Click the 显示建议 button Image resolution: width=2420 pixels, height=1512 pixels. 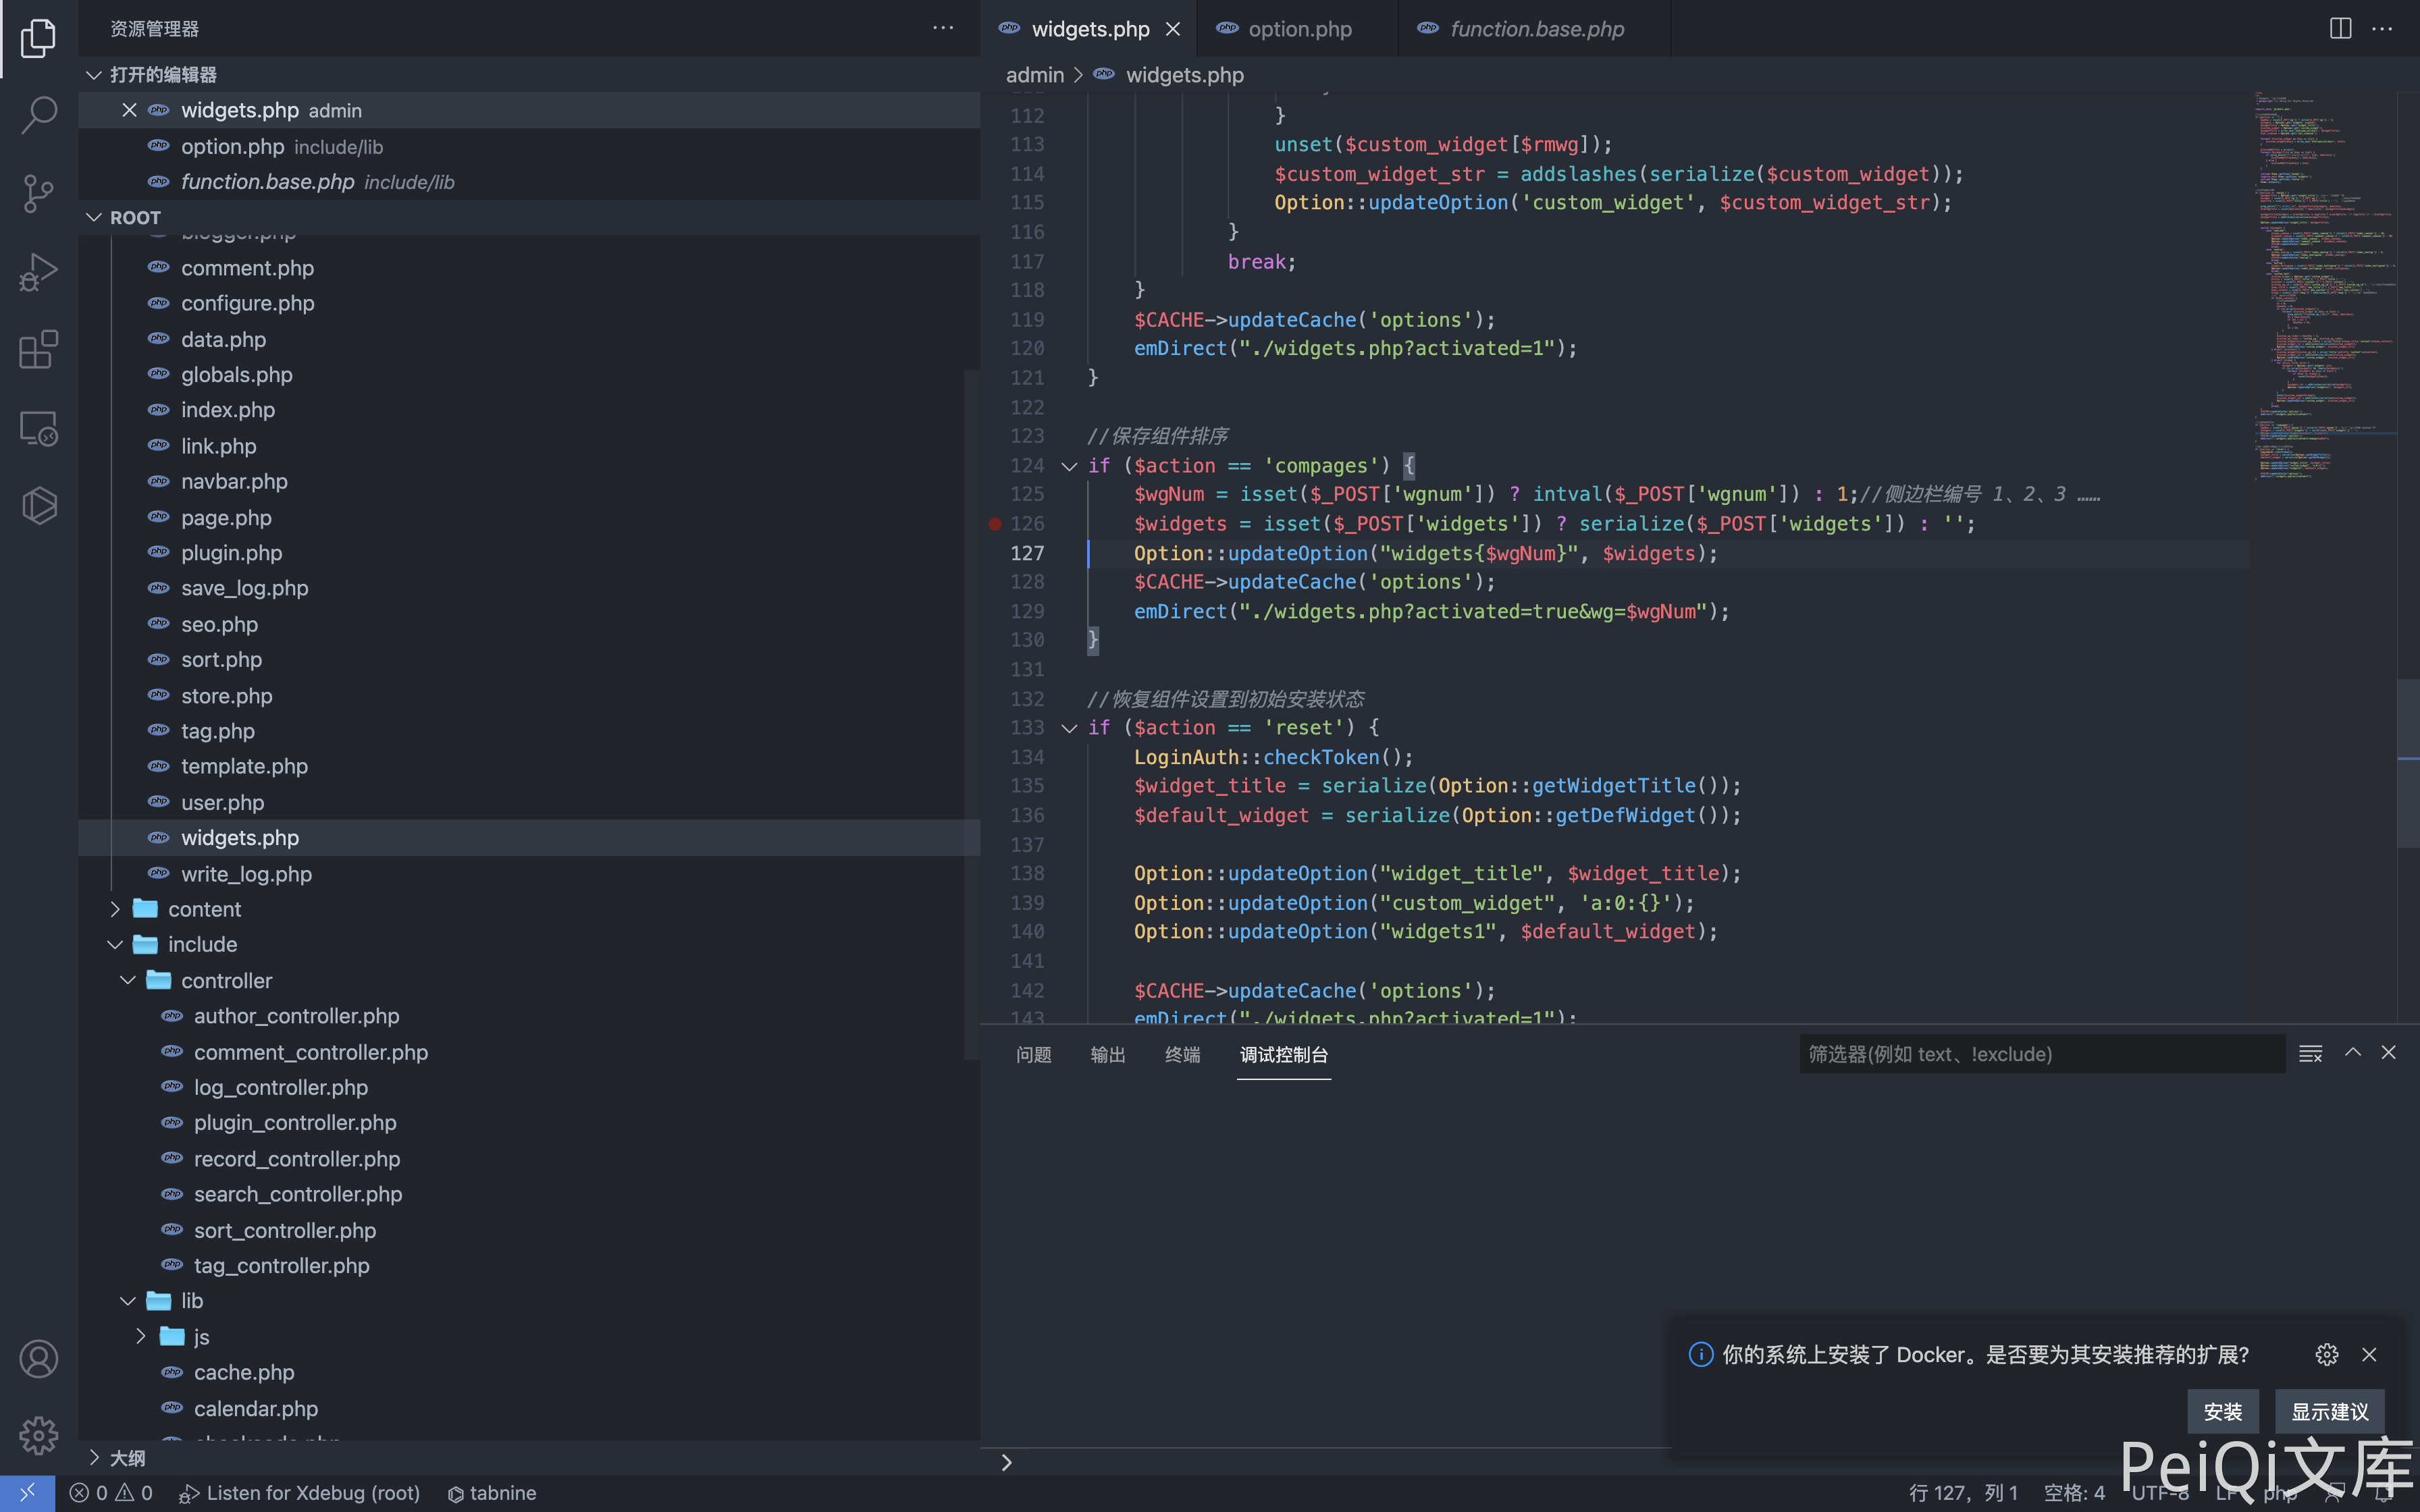2329,1412
